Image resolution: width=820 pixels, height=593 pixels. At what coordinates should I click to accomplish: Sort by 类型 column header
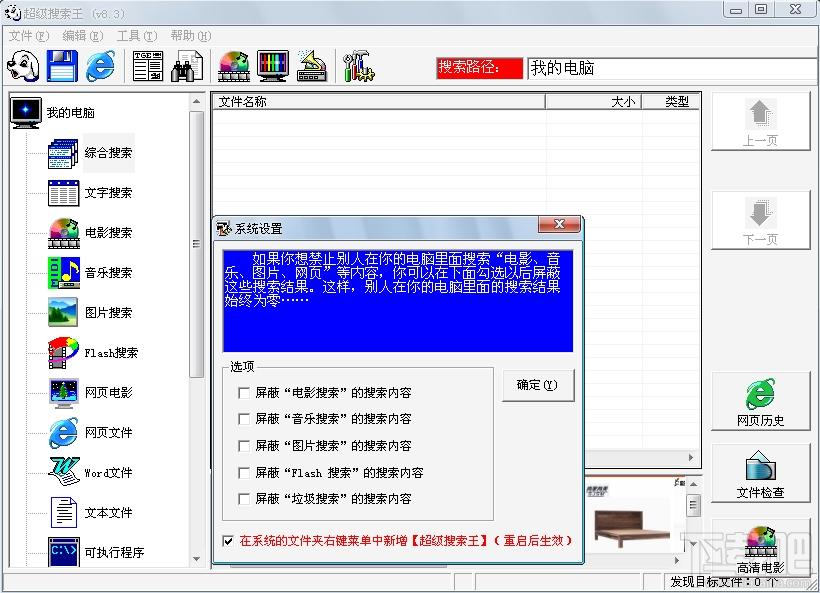[x=671, y=101]
